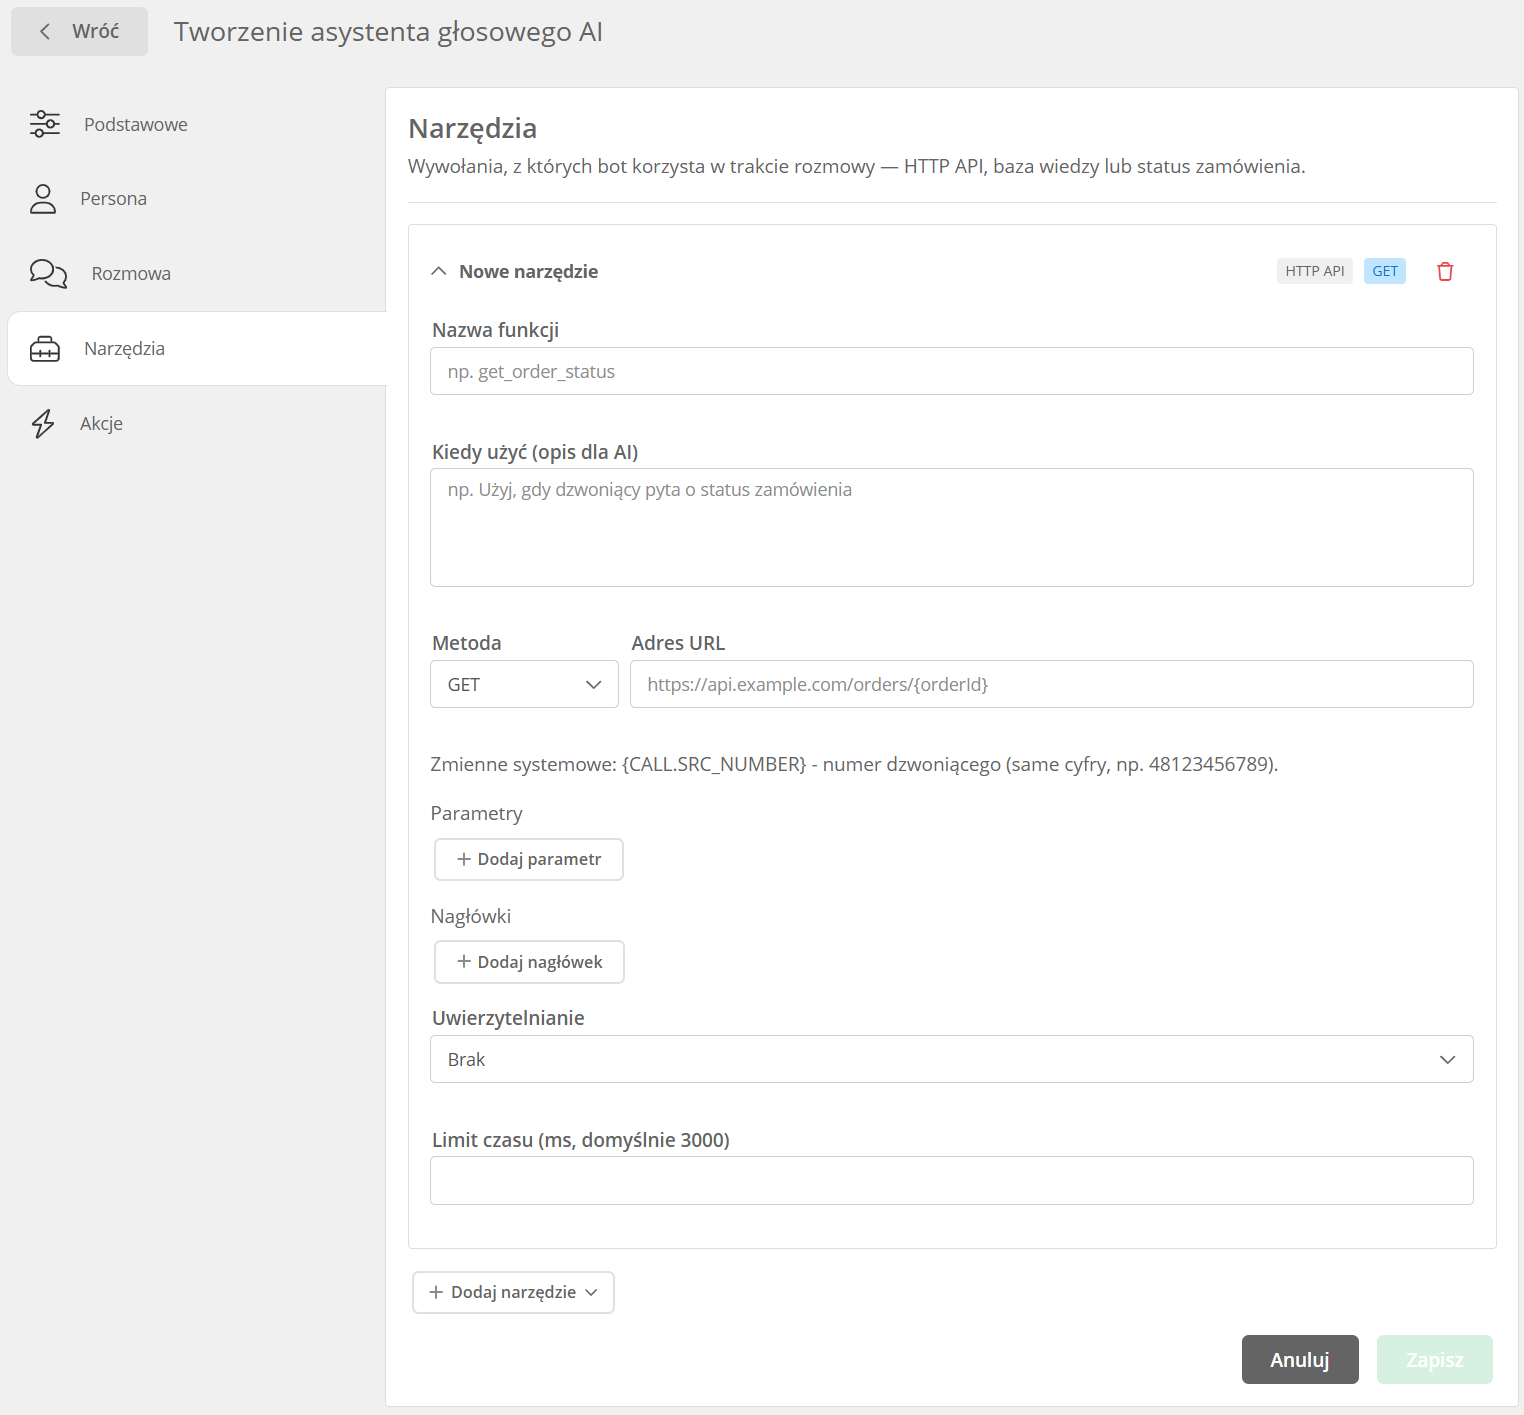The height and width of the screenshot is (1415, 1524).
Task: Click the Persona user icon
Action: 43,198
